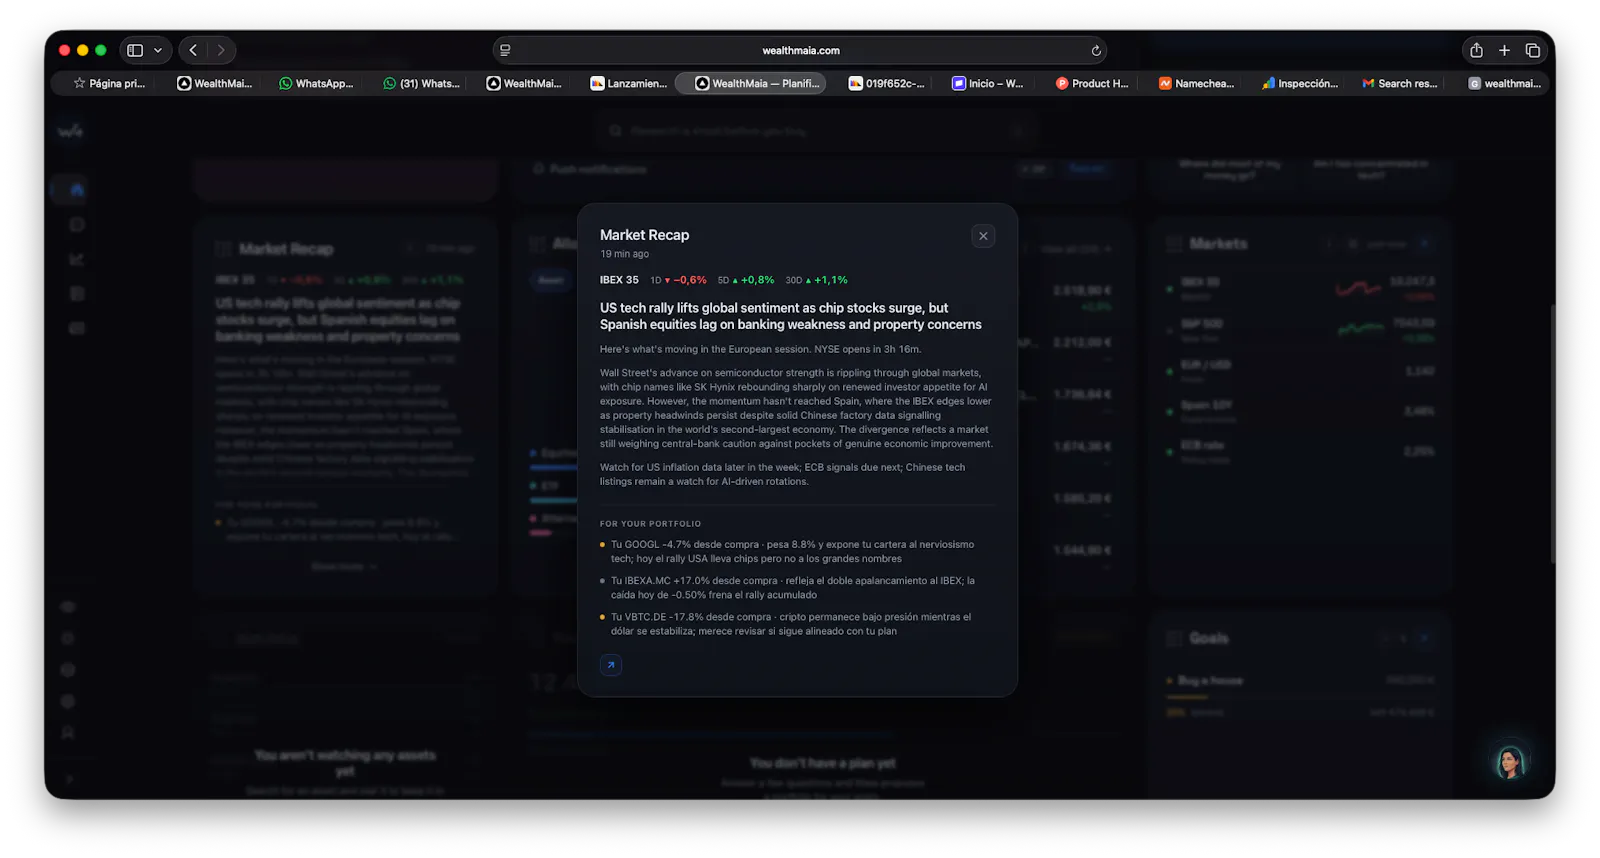Click the 1D −0,6% change value

pyautogui.click(x=678, y=280)
